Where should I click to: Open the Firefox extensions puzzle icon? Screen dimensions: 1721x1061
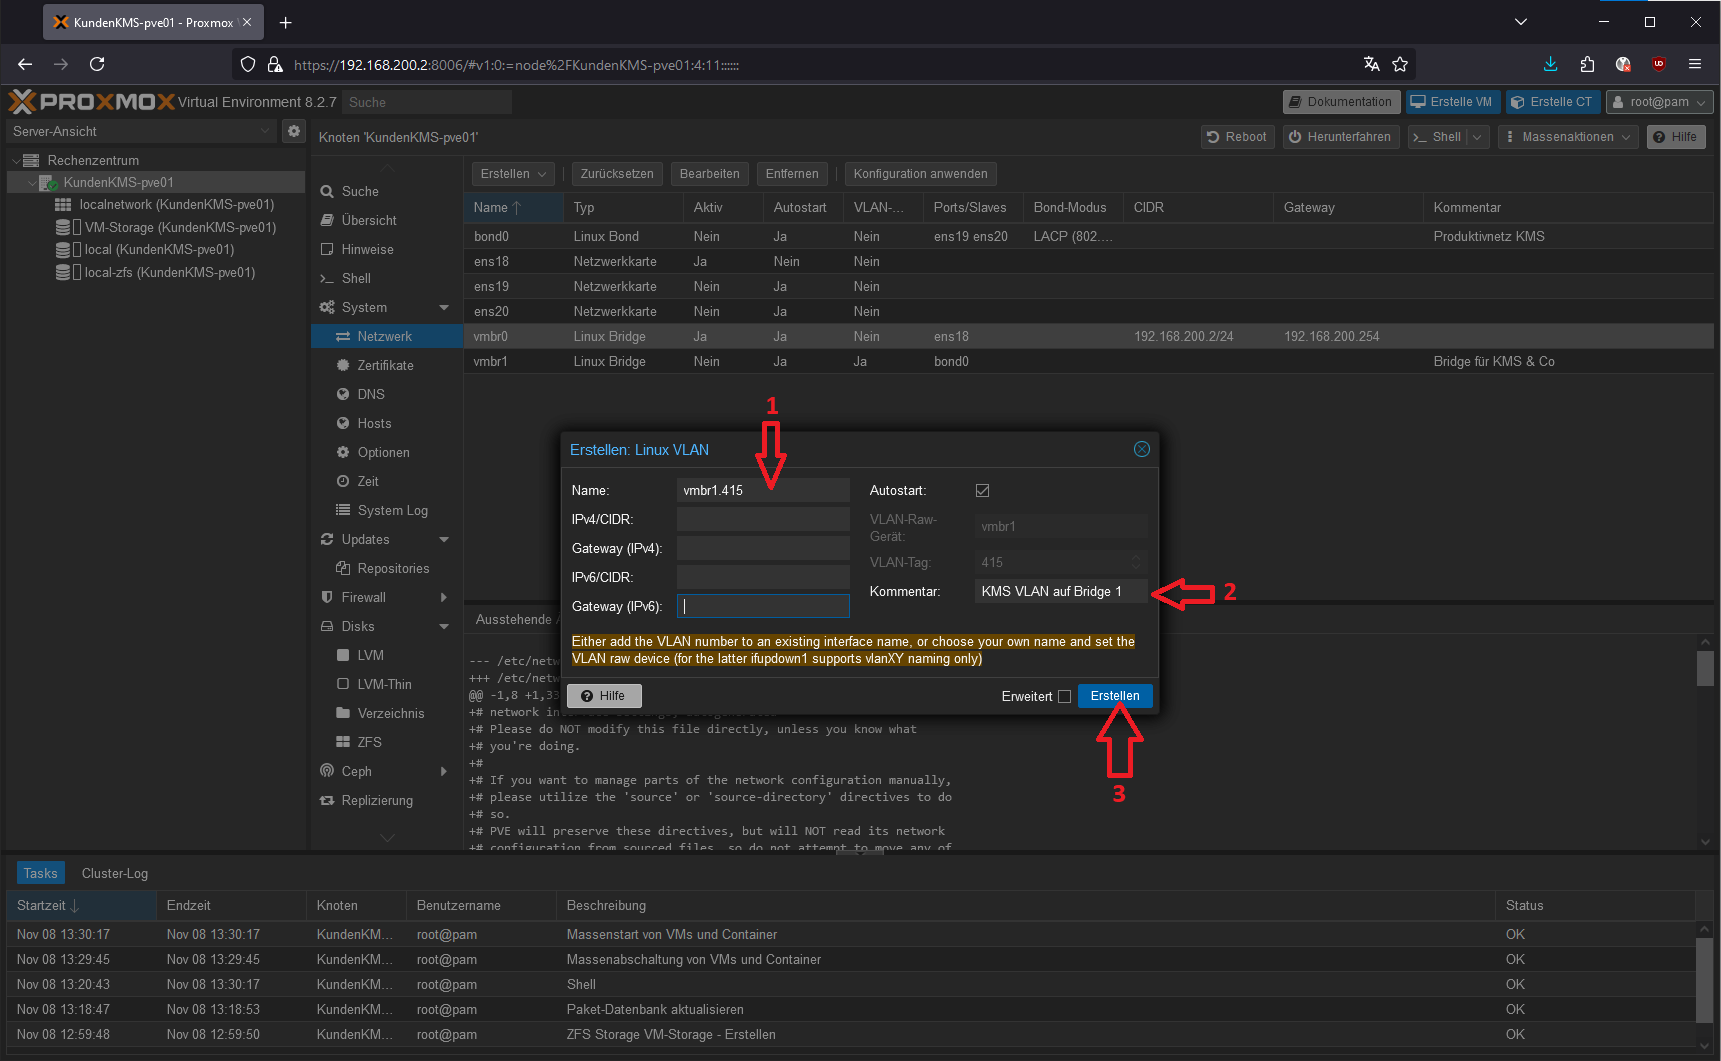pos(1587,64)
